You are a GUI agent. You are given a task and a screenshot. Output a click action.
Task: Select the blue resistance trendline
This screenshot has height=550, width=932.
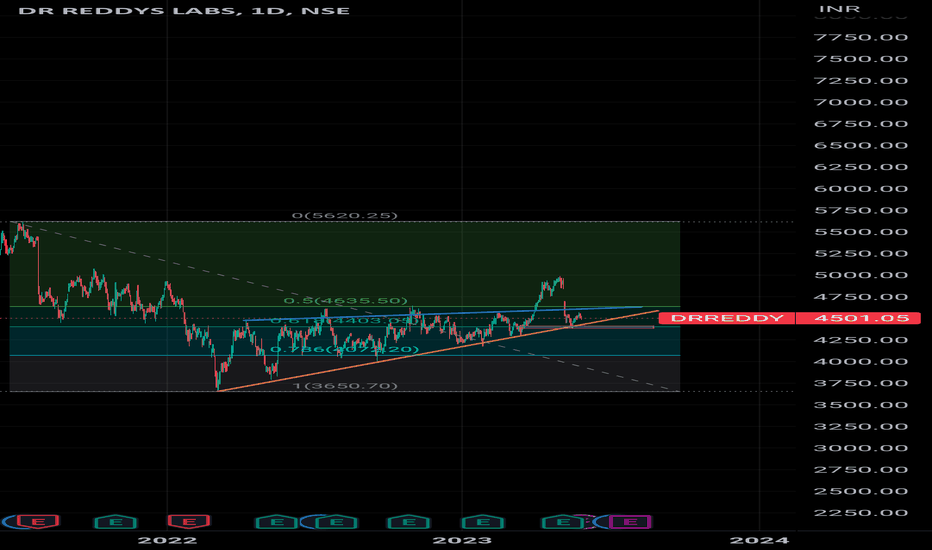443,314
